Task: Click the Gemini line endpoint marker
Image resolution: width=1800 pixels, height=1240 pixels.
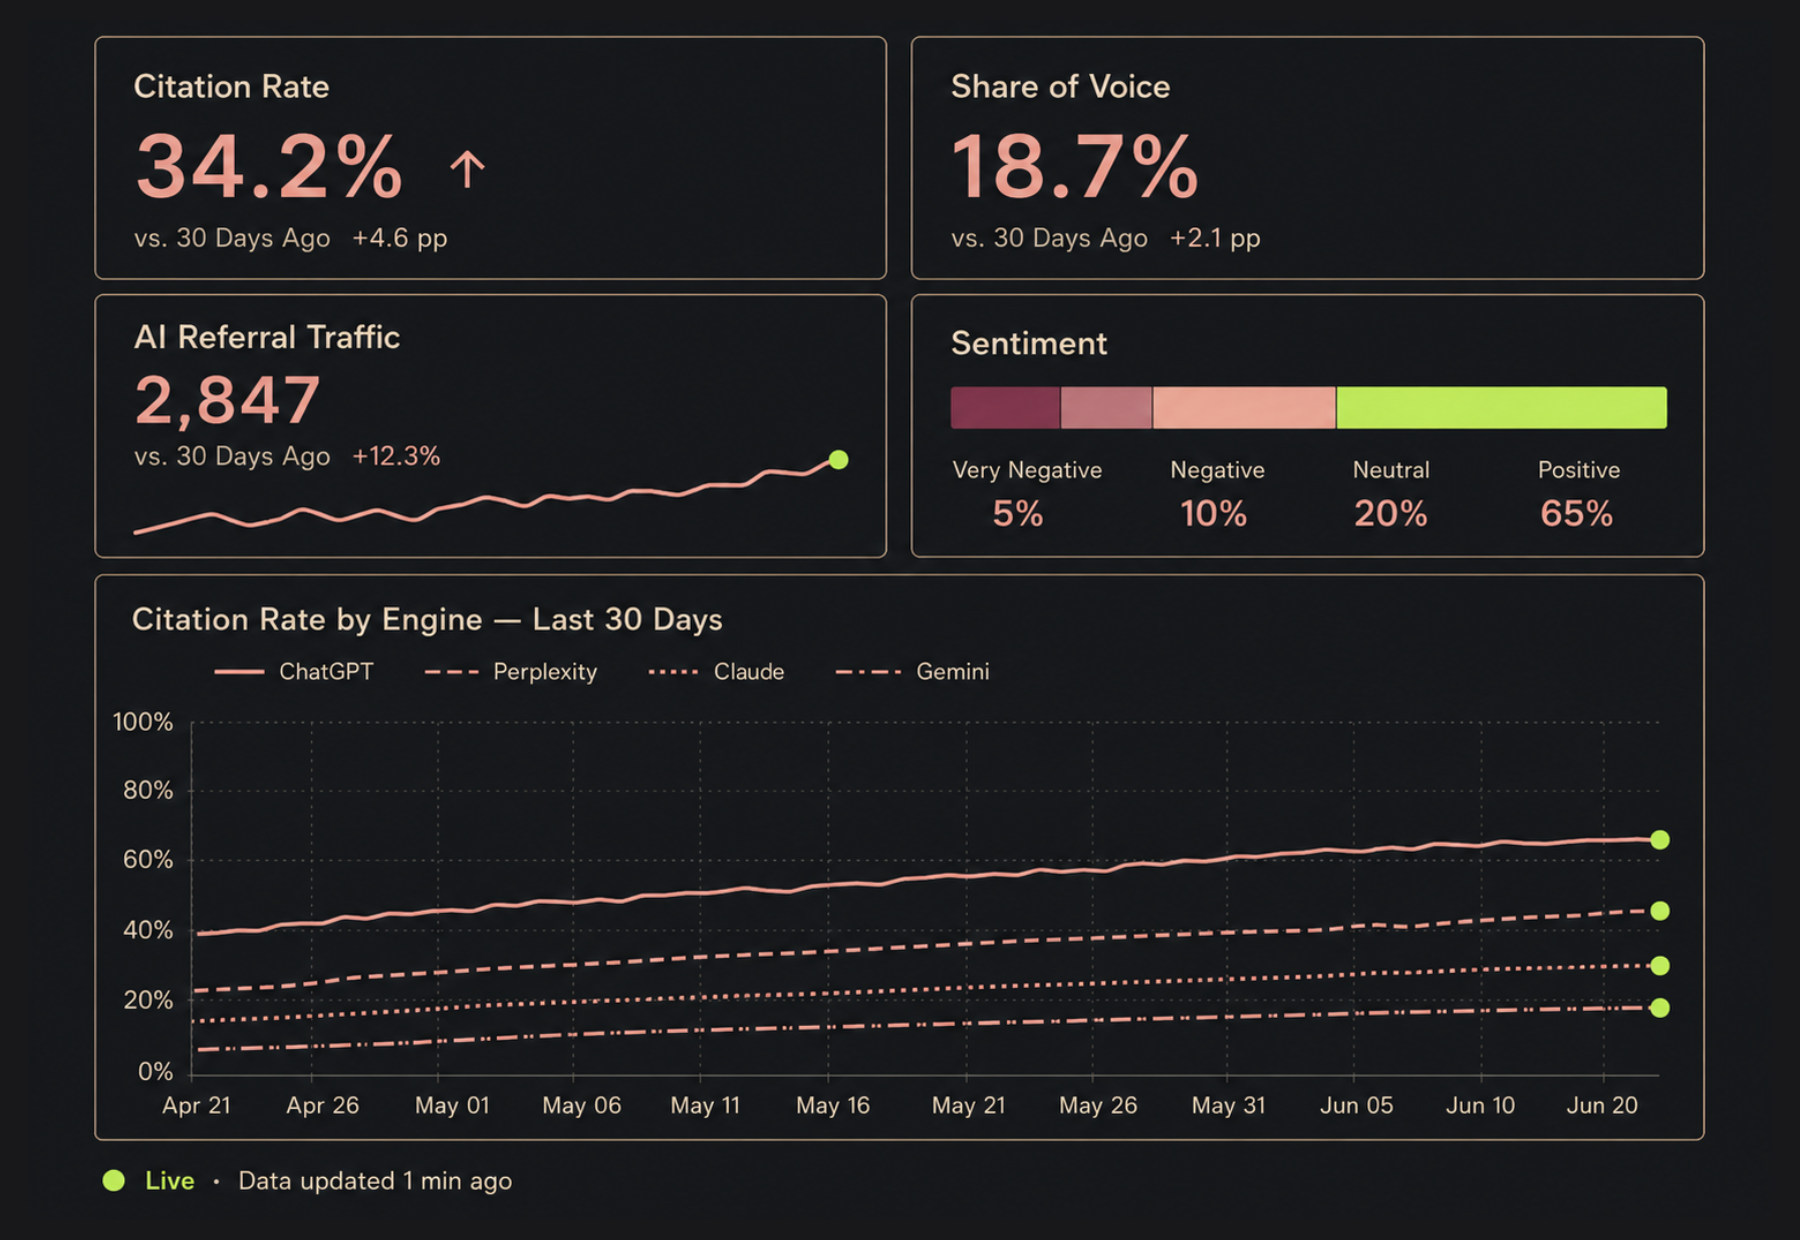Action: (x=1660, y=1008)
